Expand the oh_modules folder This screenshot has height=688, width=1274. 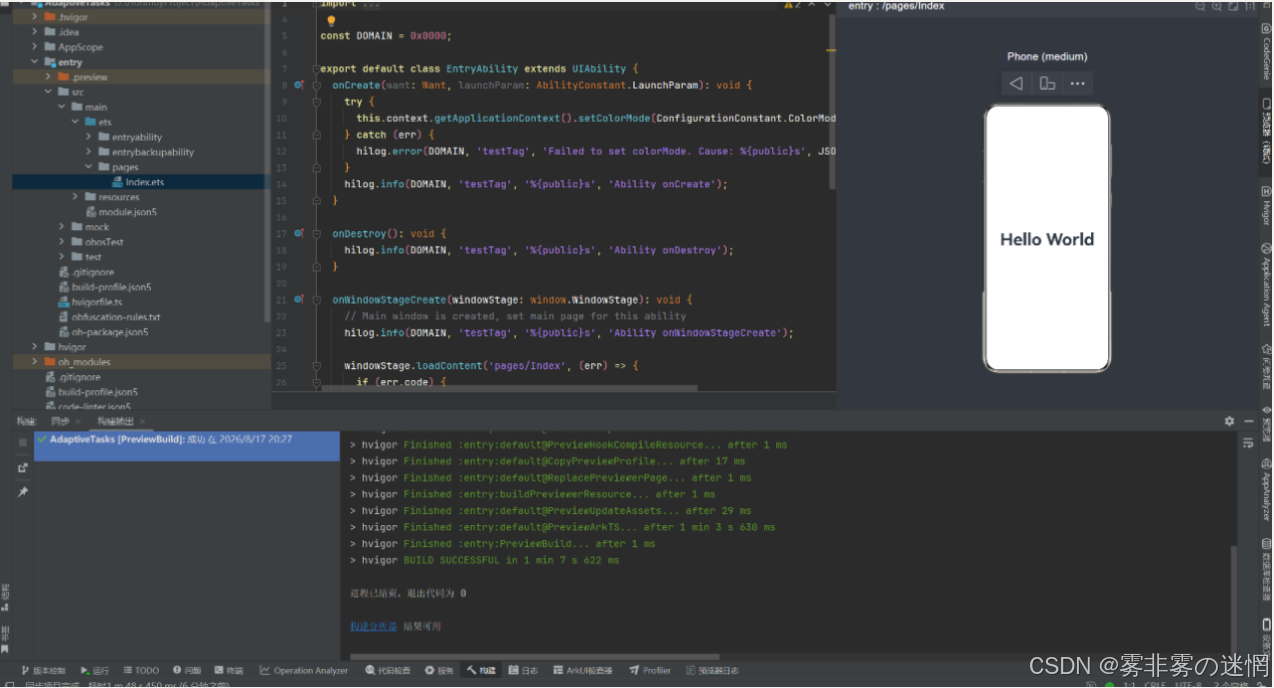[x=37, y=362]
